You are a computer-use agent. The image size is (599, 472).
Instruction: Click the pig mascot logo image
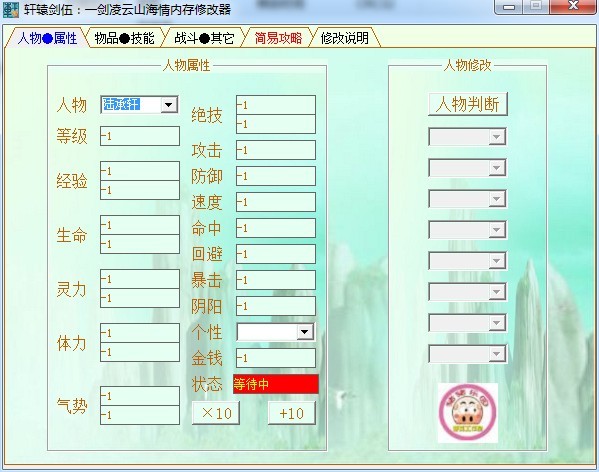[468, 413]
